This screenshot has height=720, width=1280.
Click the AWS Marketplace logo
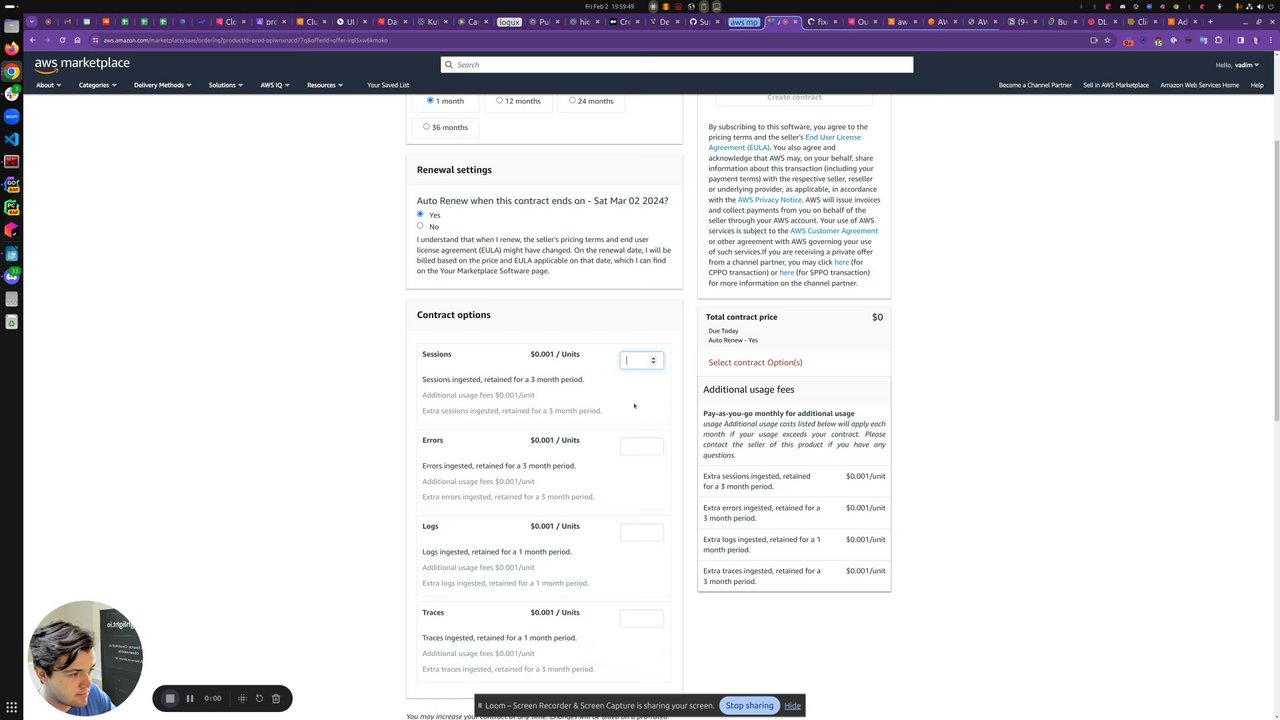(82, 64)
